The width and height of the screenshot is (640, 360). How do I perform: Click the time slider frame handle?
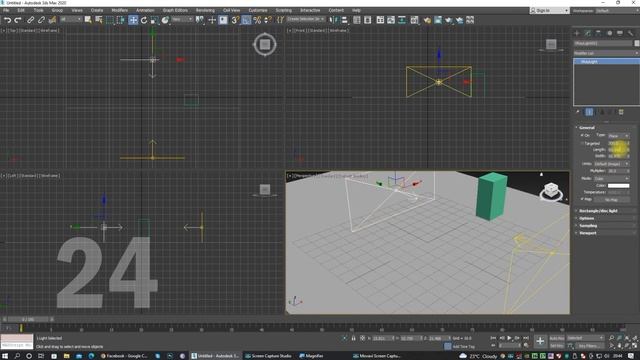pos(28,319)
